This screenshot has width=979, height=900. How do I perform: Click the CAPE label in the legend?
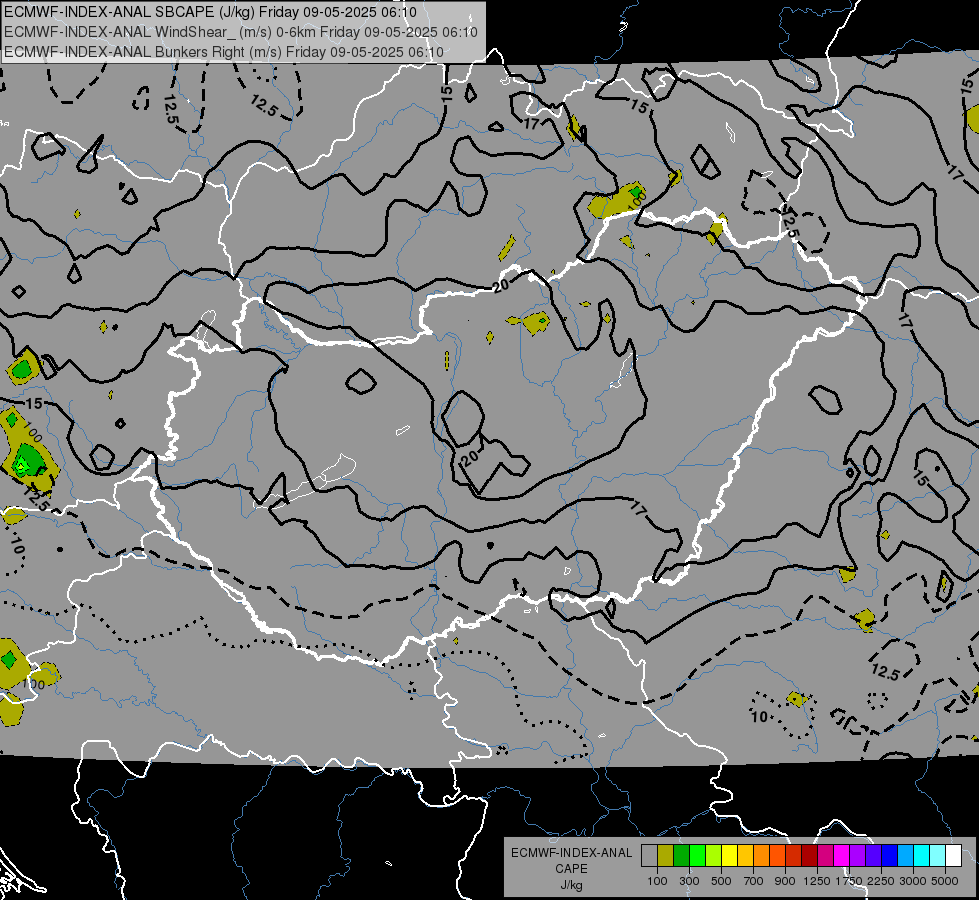pos(571,868)
